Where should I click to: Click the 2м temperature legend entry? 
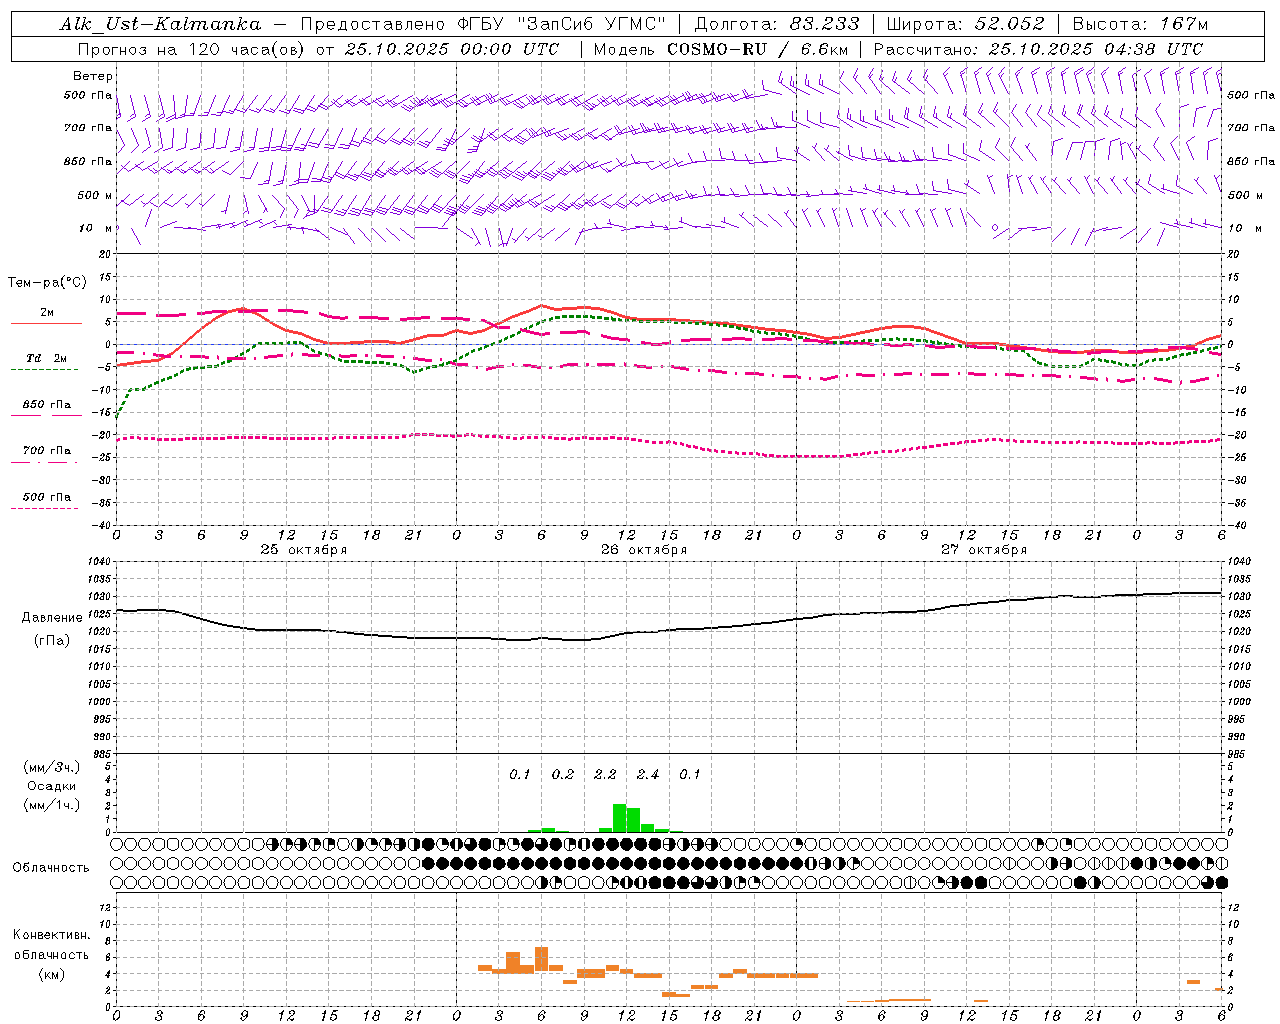[x=47, y=313]
